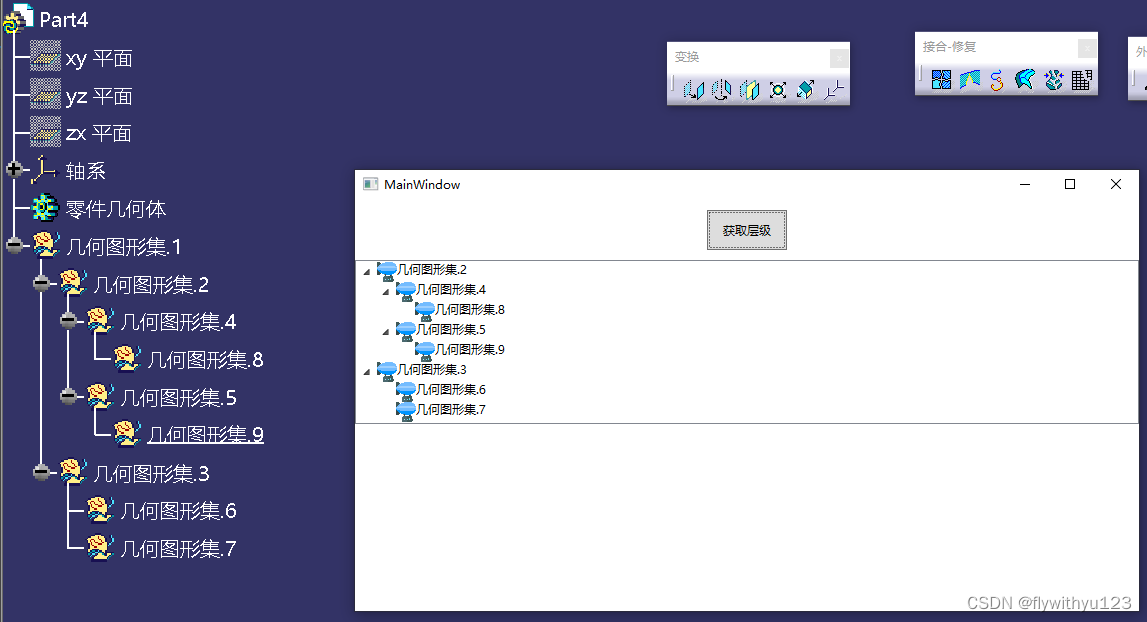This screenshot has width=1147, height=622.
Task: Select the xy 平面 tree node
Action: 98,59
